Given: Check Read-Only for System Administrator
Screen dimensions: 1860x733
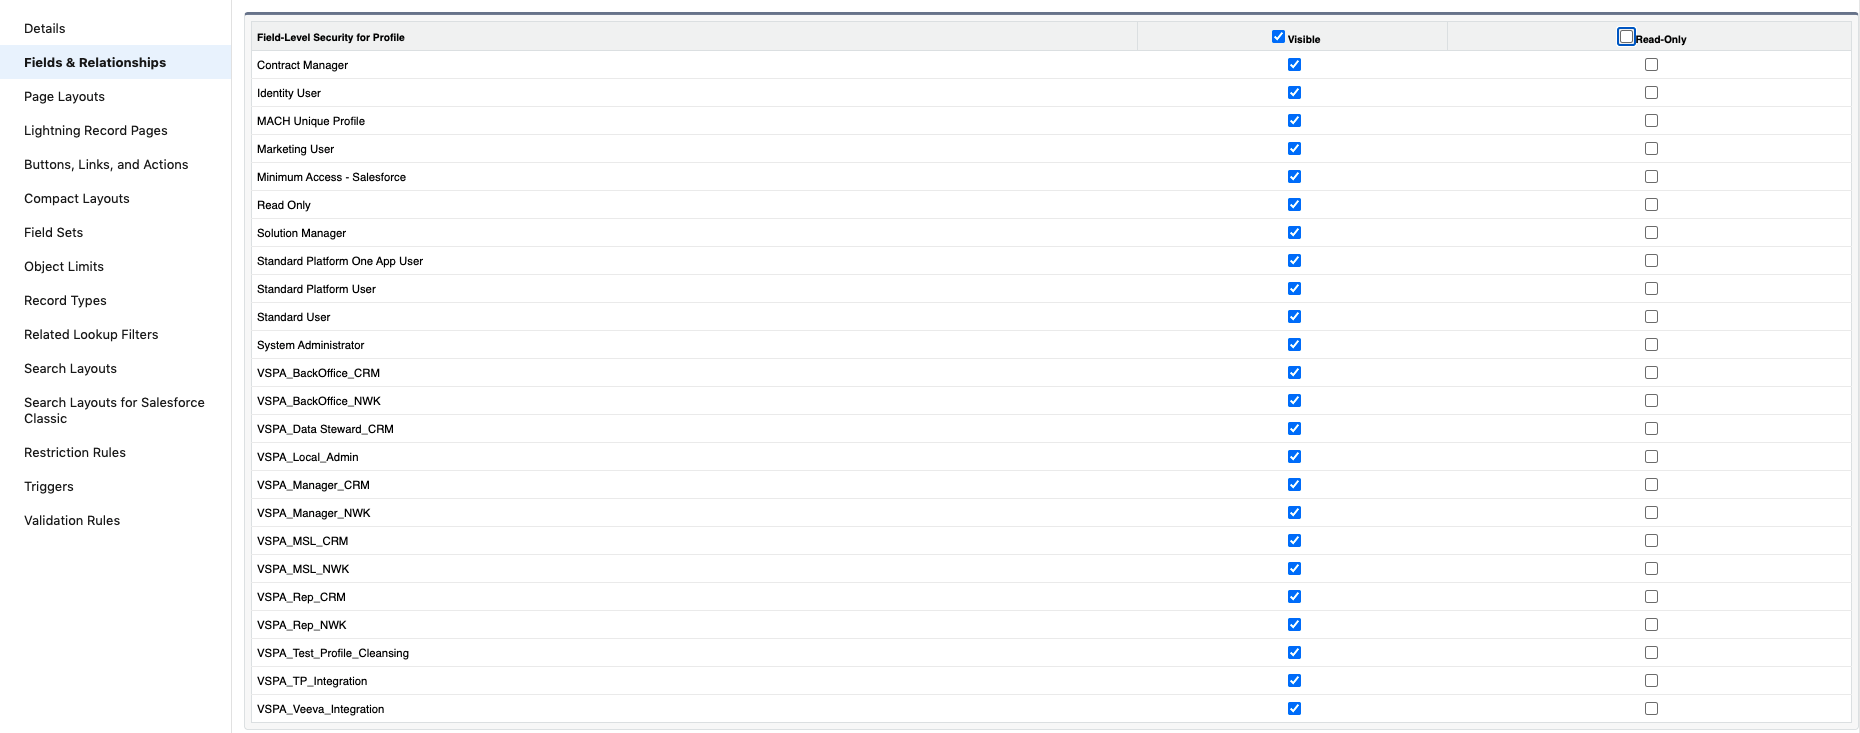Looking at the screenshot, I should click(1651, 344).
